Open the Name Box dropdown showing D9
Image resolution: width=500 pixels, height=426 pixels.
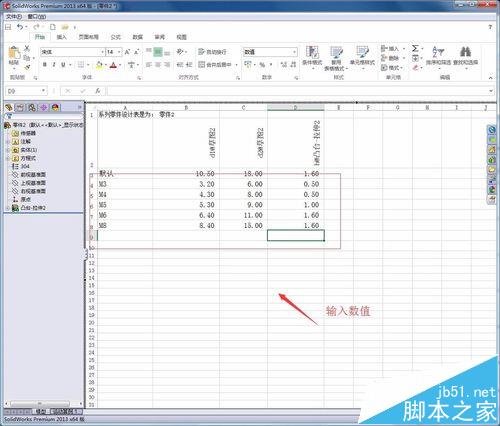coord(43,91)
